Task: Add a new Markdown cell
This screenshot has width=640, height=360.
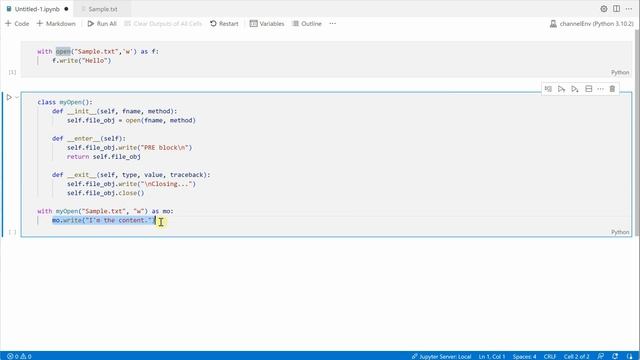Action: (56, 24)
